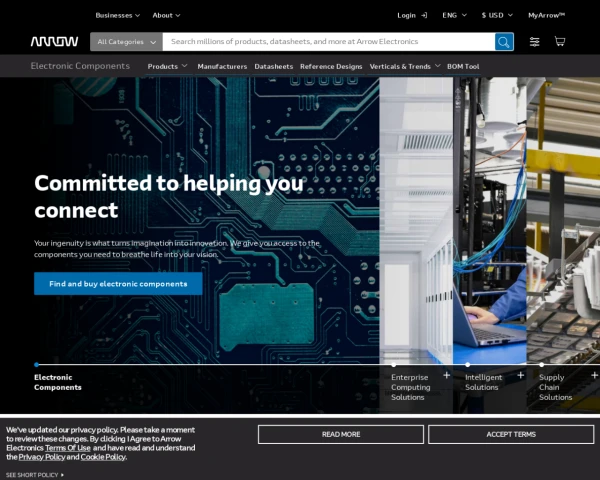Click Find and buy electronic components button
This screenshot has height=480, width=600.
click(118, 284)
